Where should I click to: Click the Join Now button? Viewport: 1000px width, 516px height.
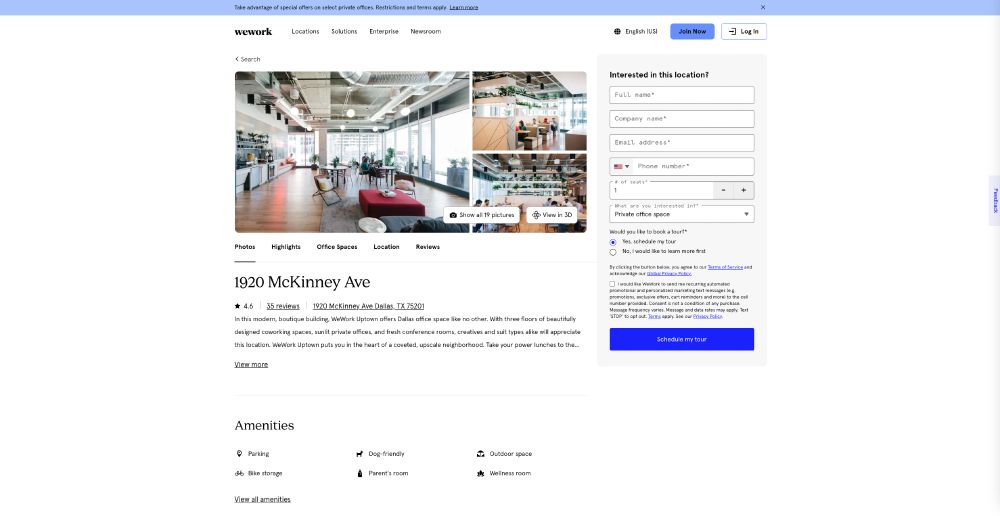coord(692,31)
